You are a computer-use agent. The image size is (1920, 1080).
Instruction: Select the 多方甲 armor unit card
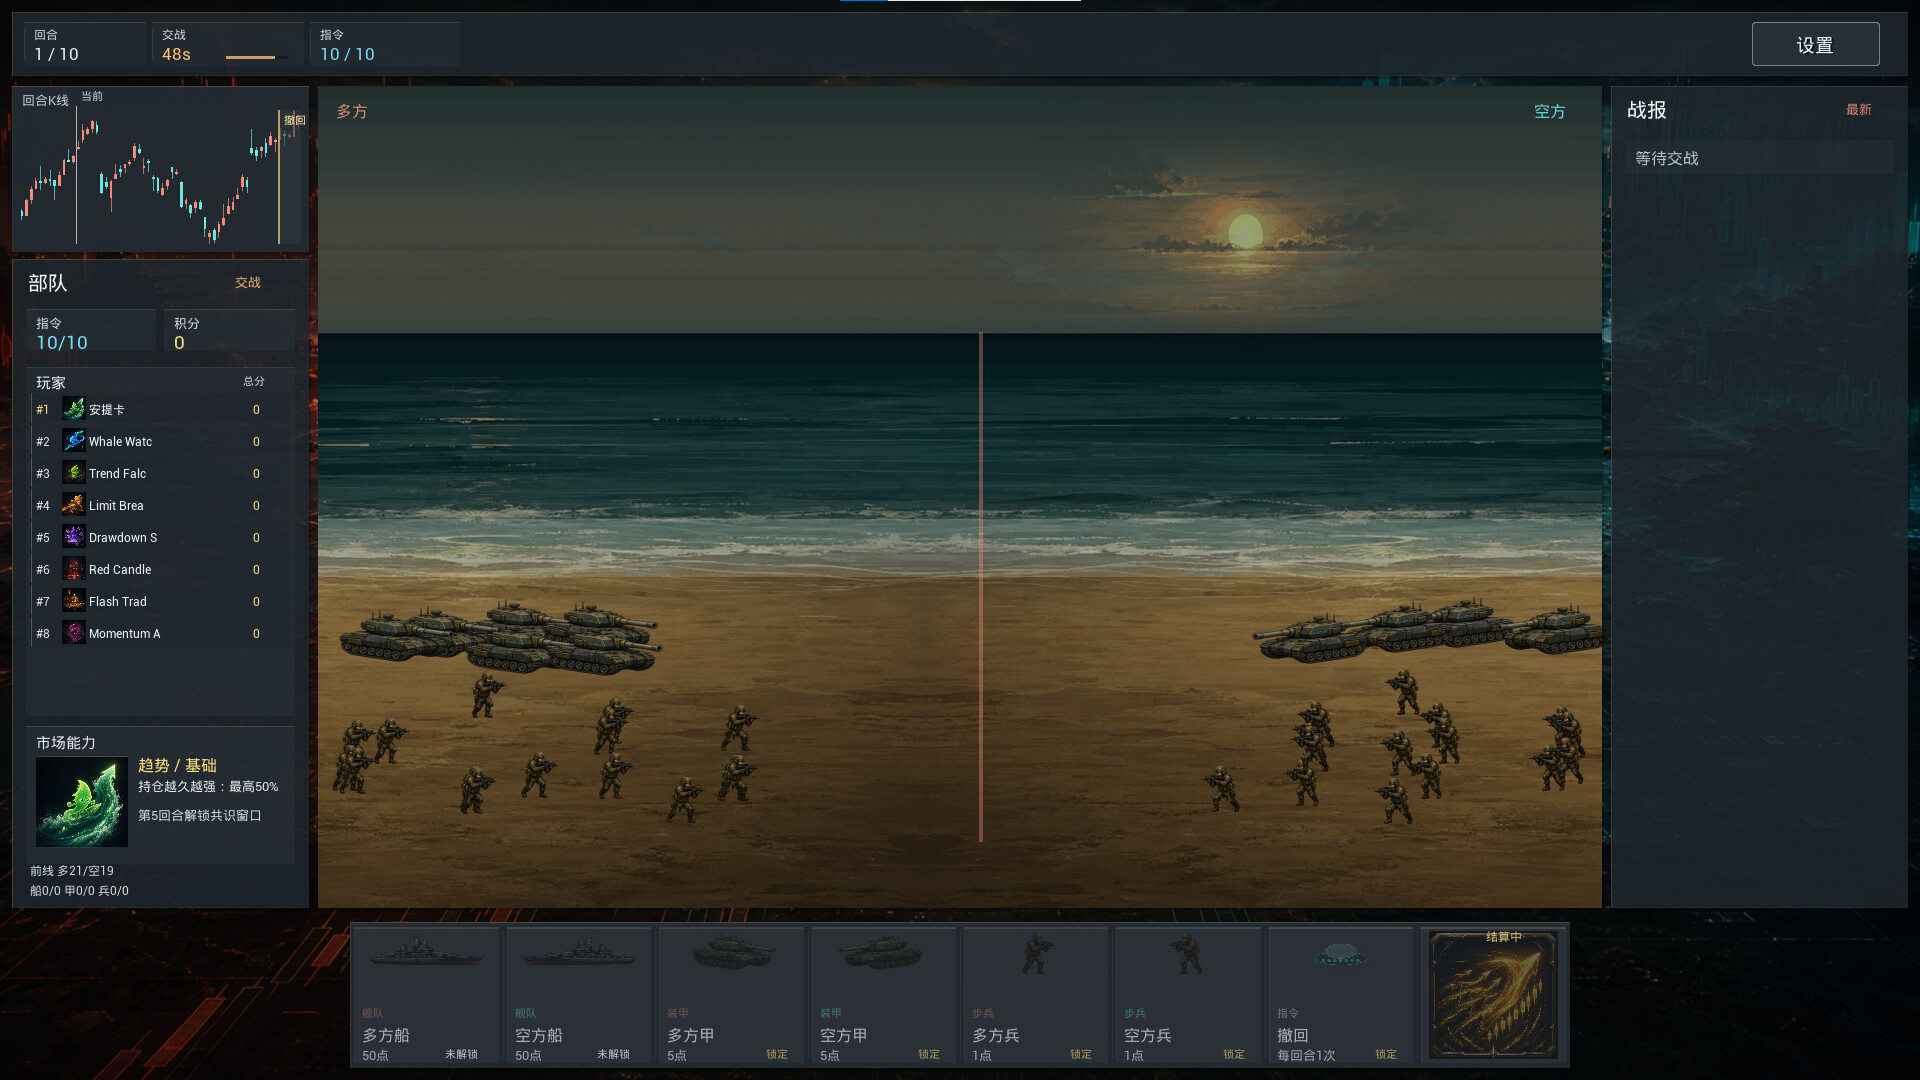[x=731, y=996]
